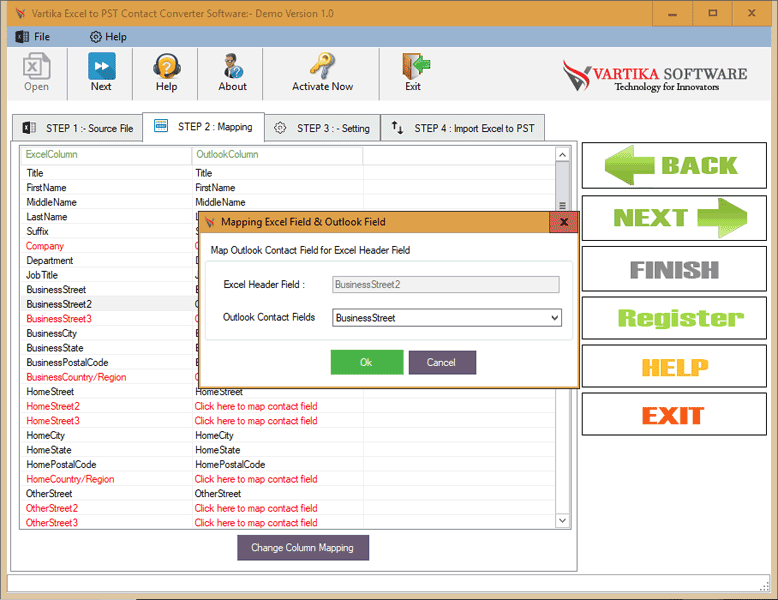This screenshot has height=600, width=778.
Task: Click the Exit door toolbar icon
Action: tap(414, 73)
